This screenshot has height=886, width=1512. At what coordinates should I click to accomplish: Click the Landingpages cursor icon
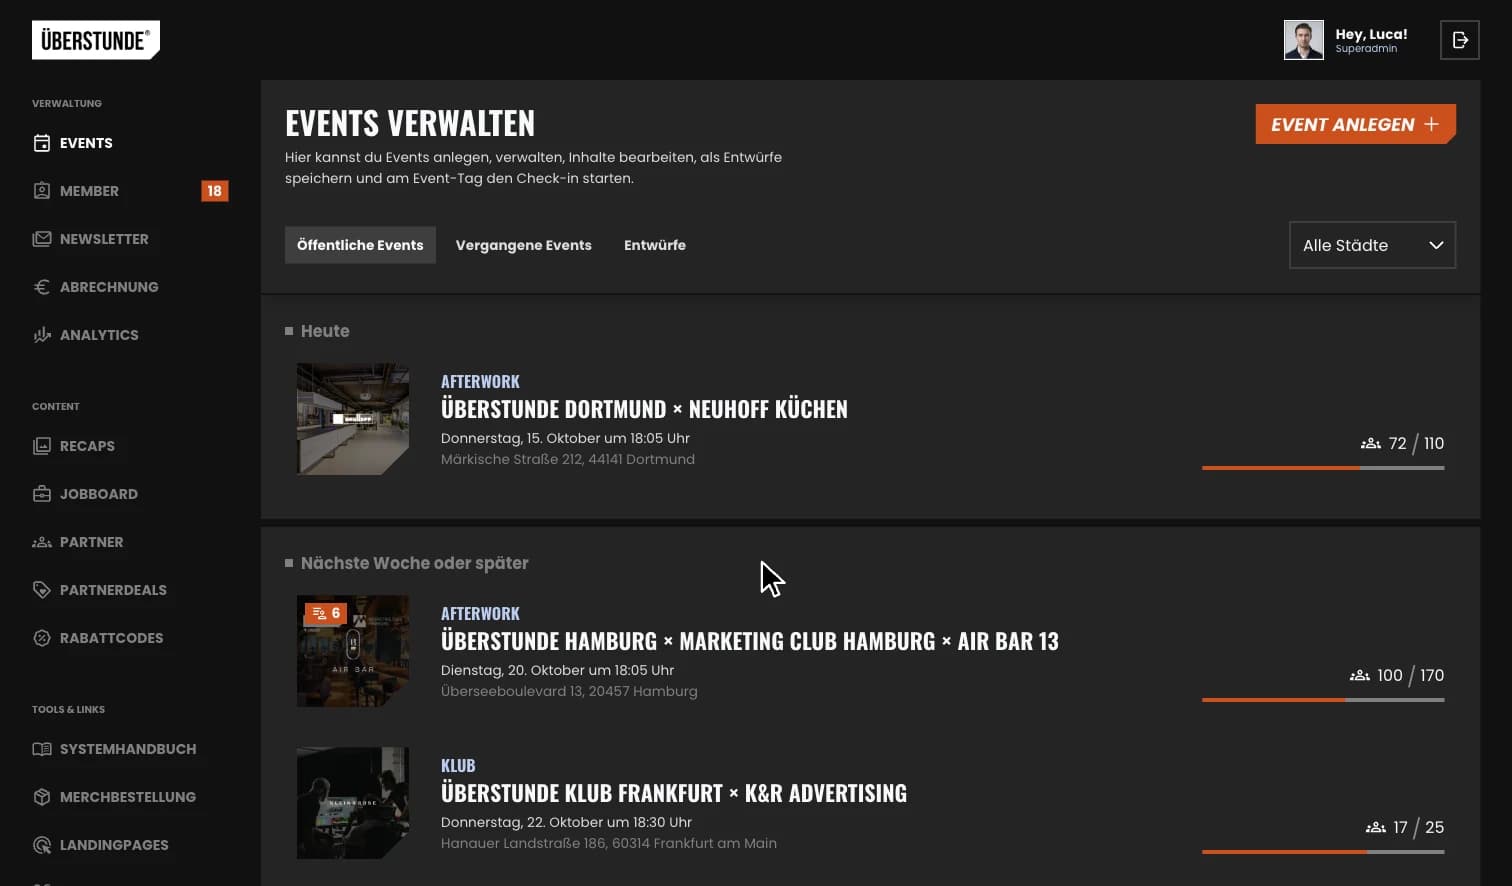(x=42, y=845)
